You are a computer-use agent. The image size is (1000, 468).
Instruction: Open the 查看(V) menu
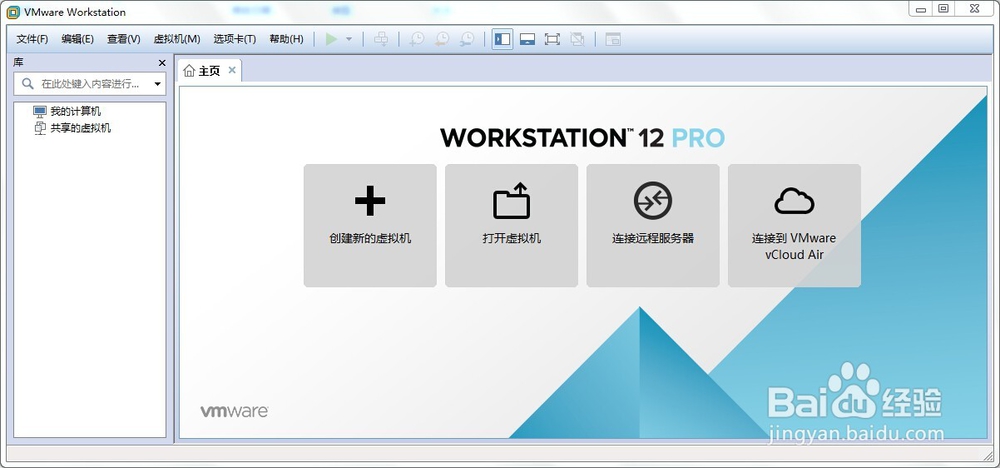[124, 40]
